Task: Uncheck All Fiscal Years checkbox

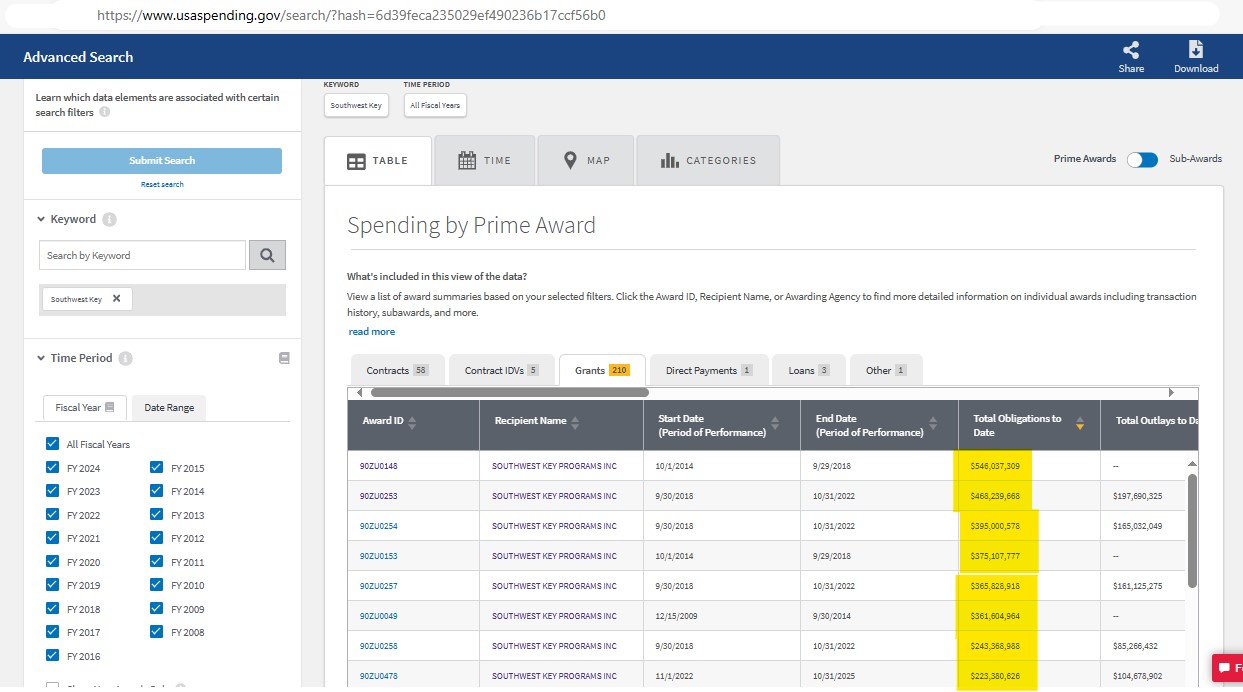Action: (52, 444)
